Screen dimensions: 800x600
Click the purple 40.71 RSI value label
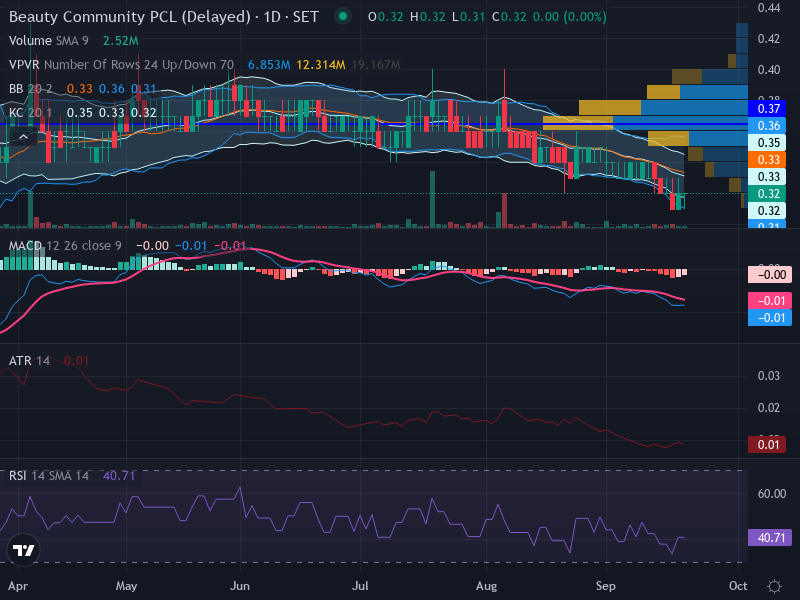click(x=770, y=538)
